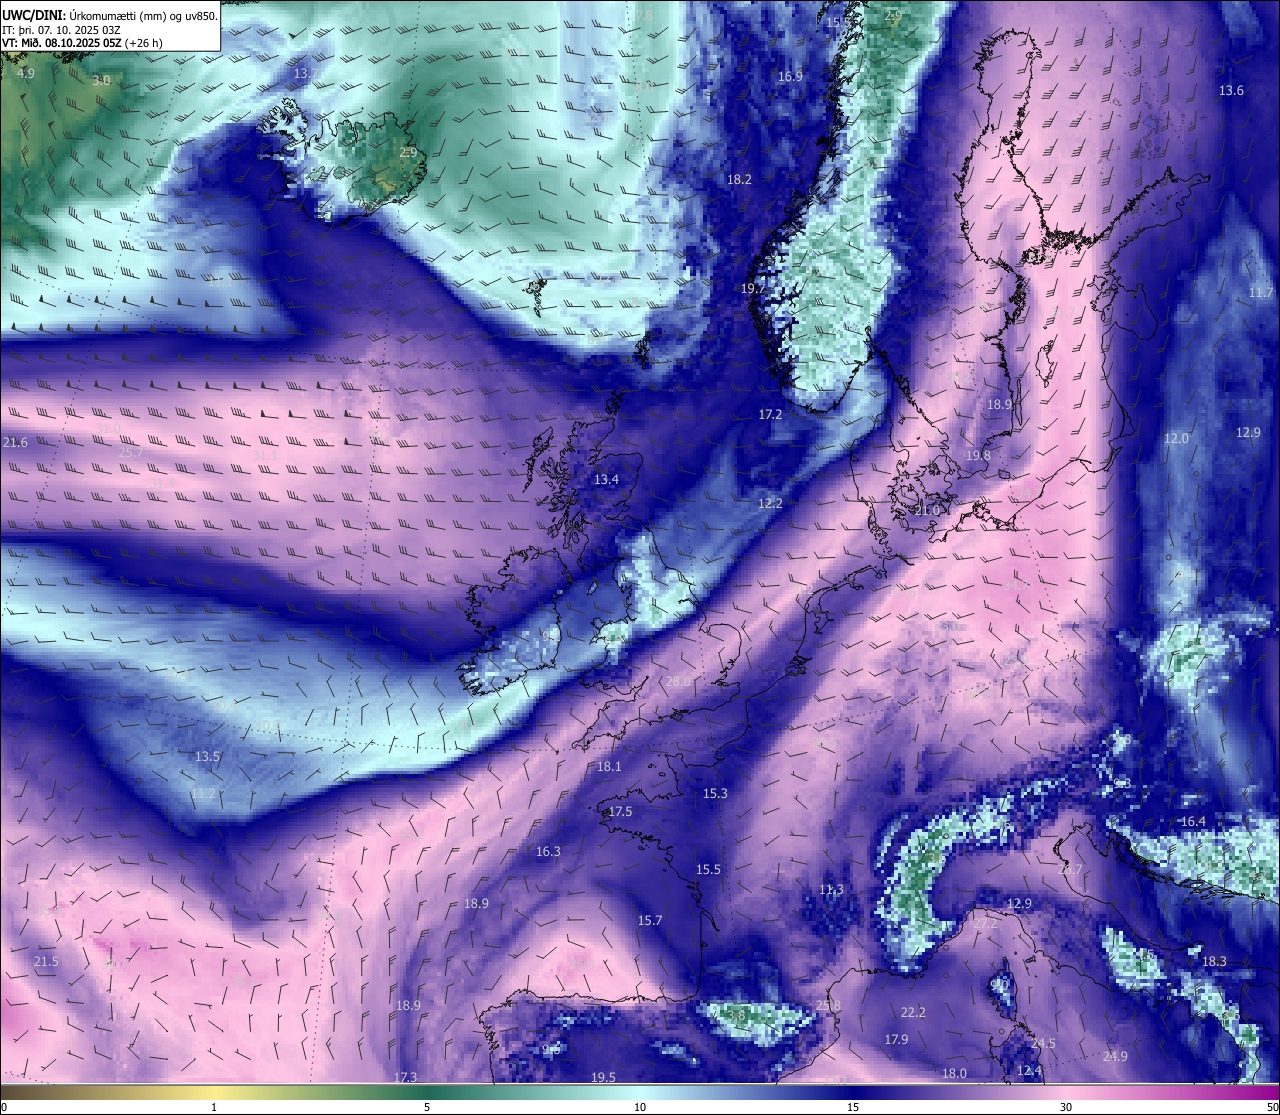Click the '0' tick label on the color scale
The image size is (1280, 1115).
pos(3,1107)
